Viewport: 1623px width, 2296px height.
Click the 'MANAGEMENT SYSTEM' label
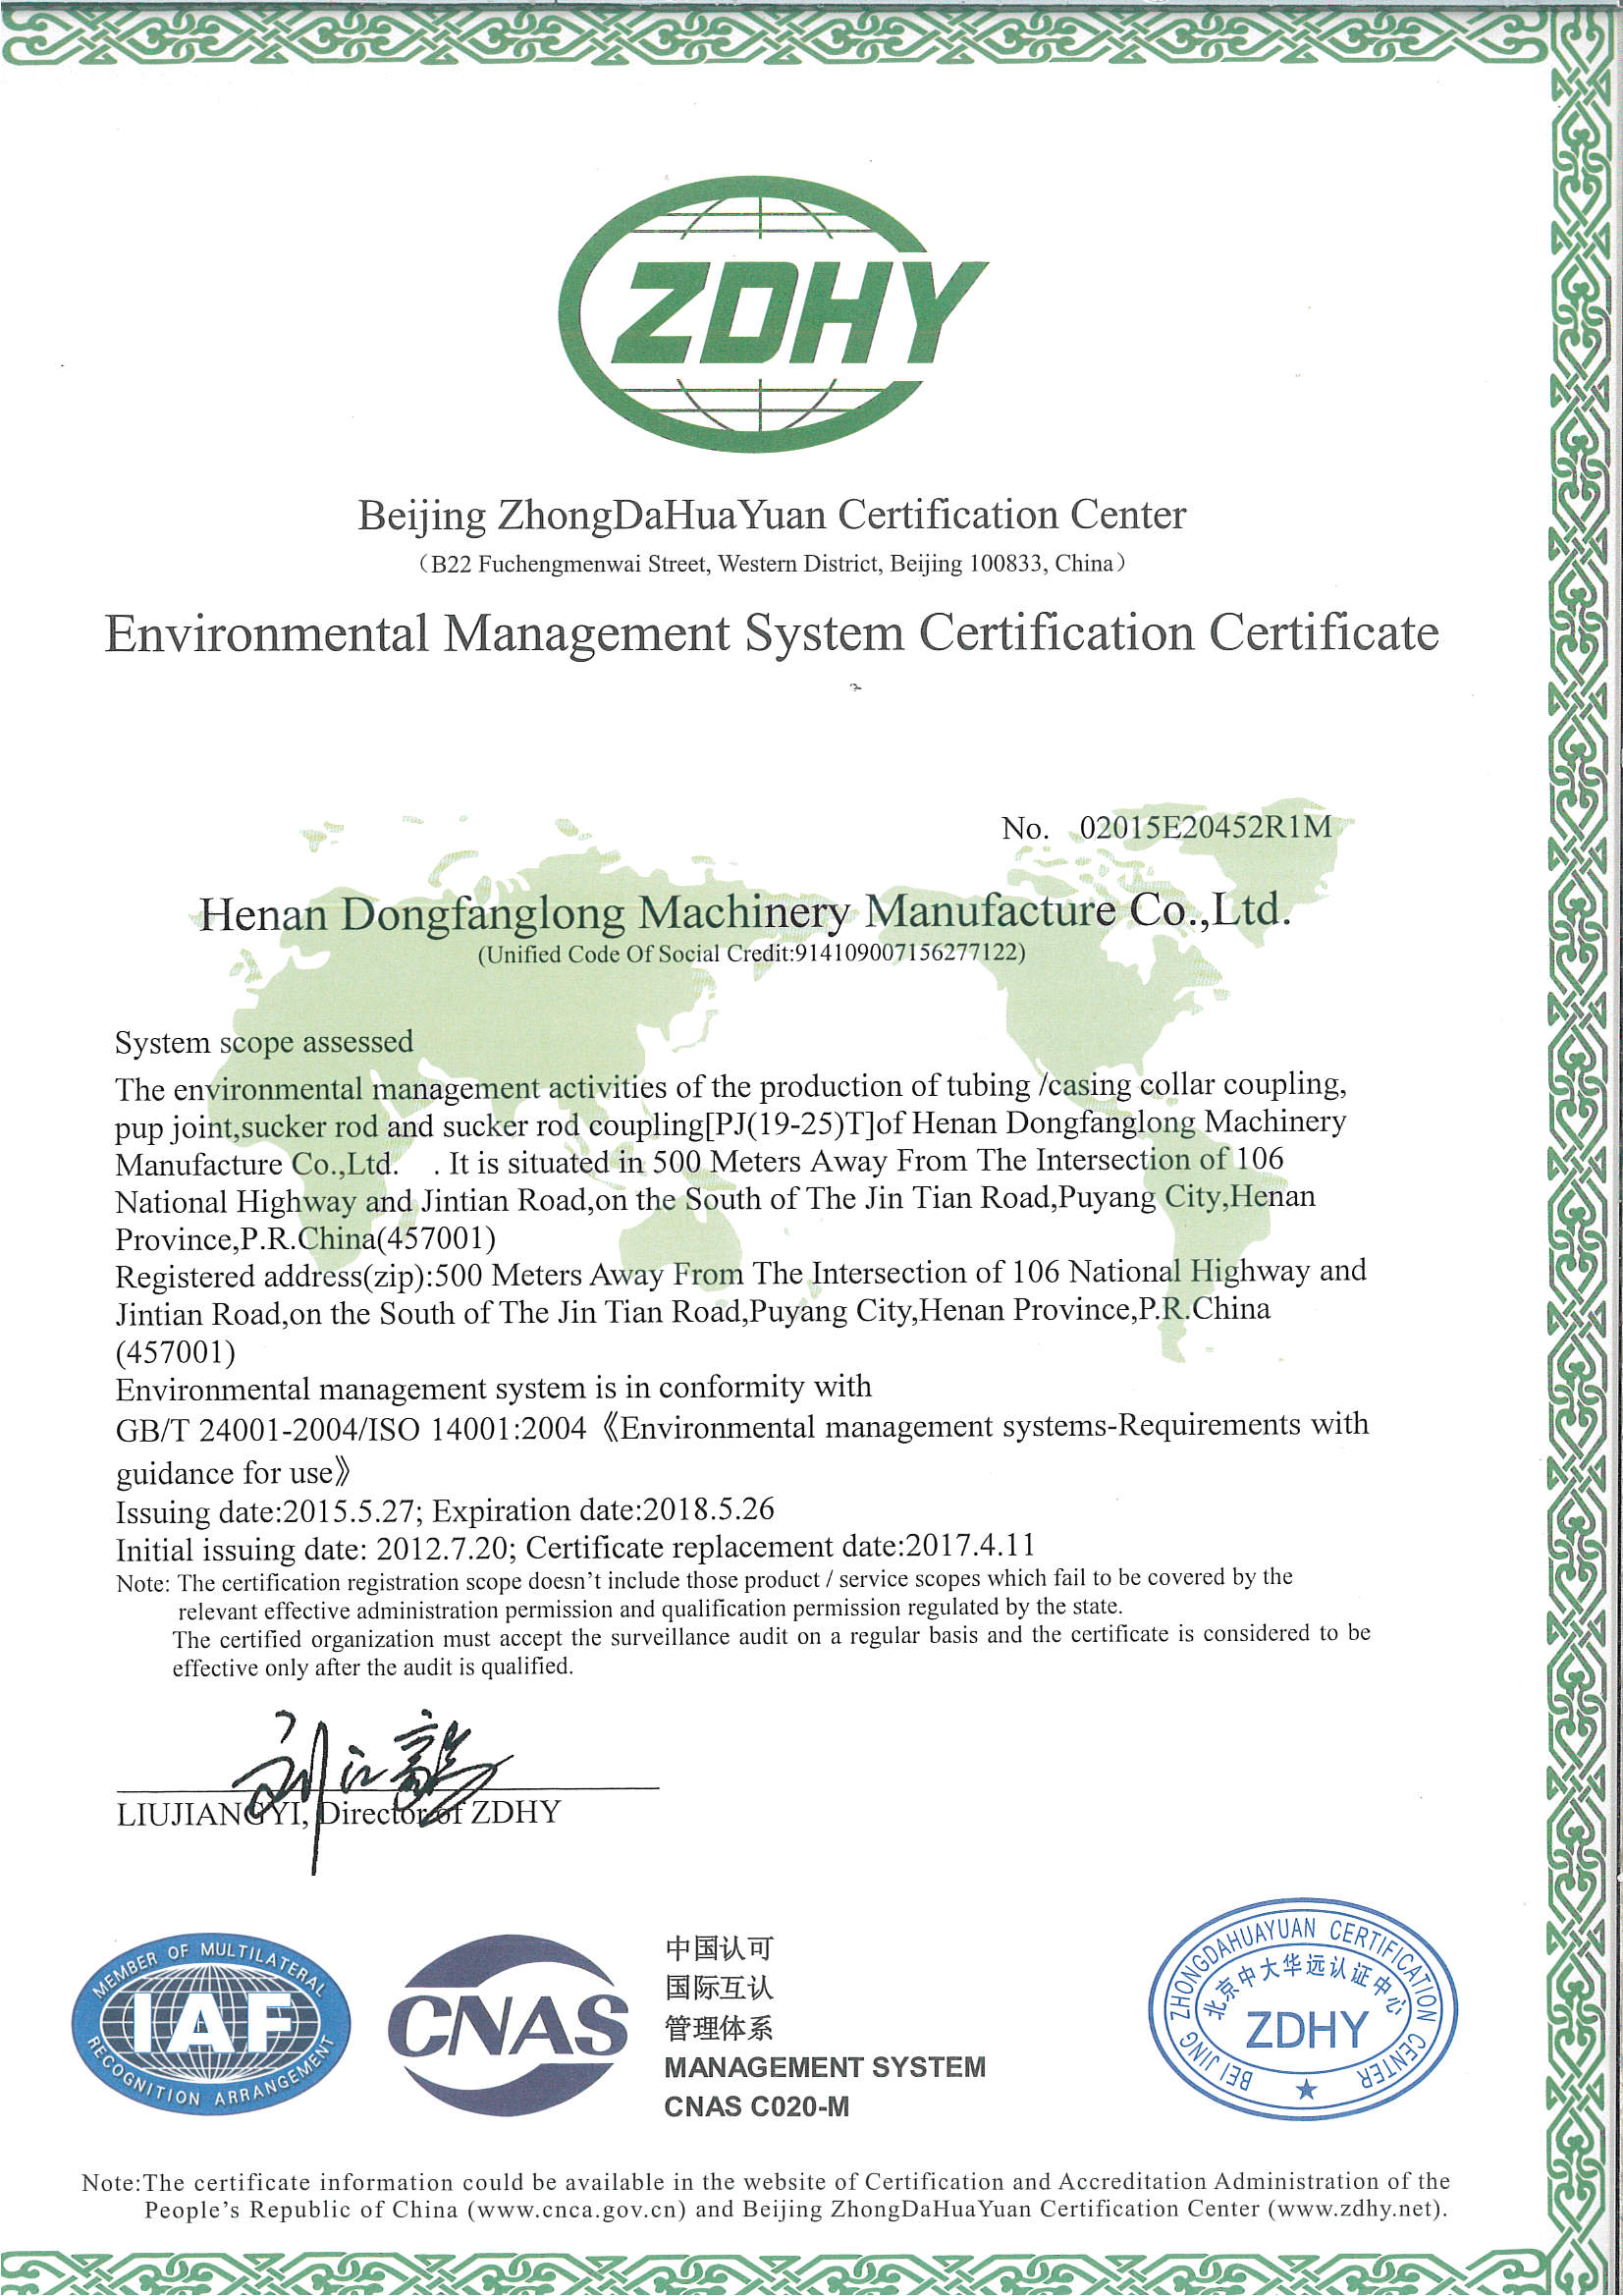click(x=825, y=2068)
